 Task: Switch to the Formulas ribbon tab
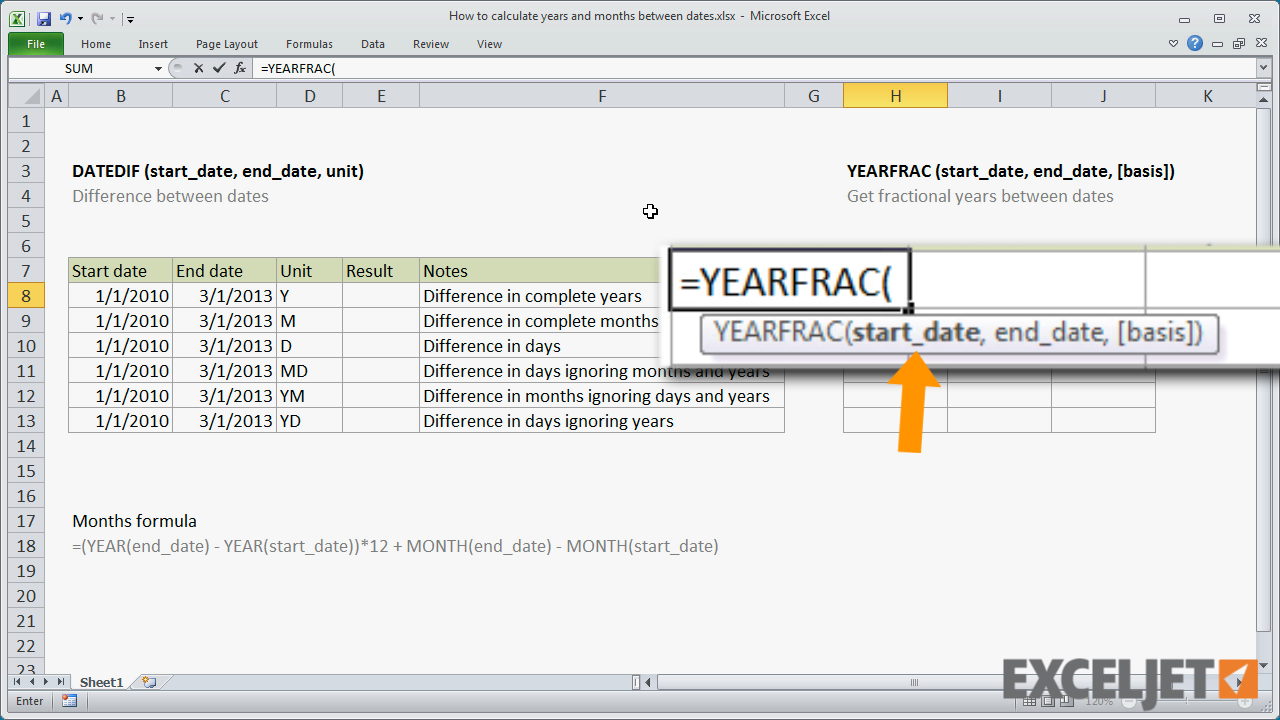coord(309,44)
